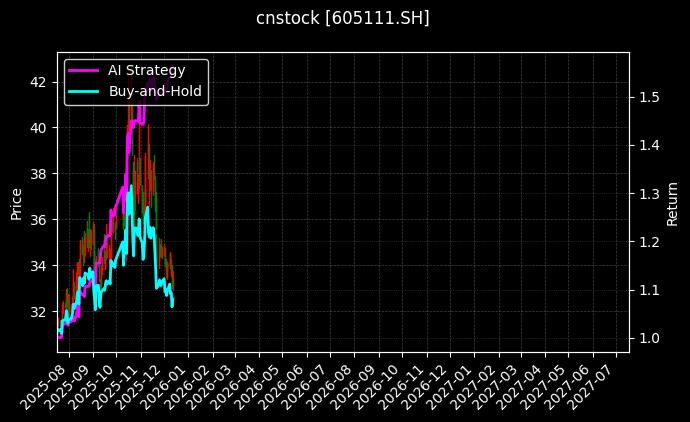Image resolution: width=690 pixels, height=422 pixels.
Task: Select the AI Strategy legend label
Action: click(146, 70)
